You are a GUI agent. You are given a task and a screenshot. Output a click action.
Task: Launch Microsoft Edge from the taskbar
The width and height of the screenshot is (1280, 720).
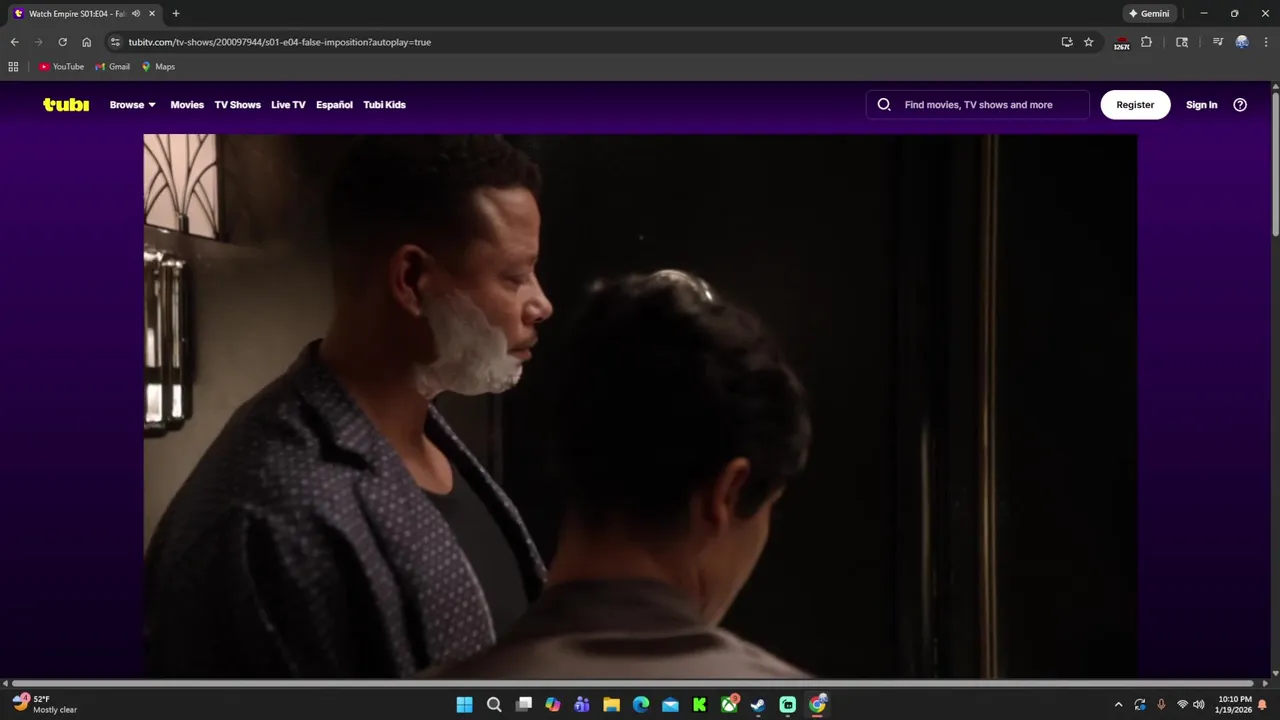[641, 705]
